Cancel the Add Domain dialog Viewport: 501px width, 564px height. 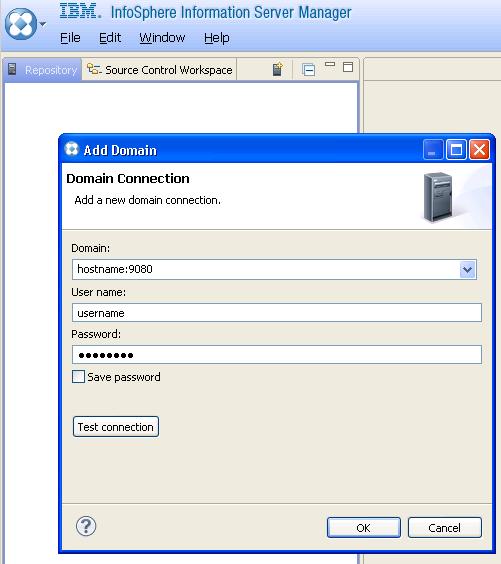point(445,528)
